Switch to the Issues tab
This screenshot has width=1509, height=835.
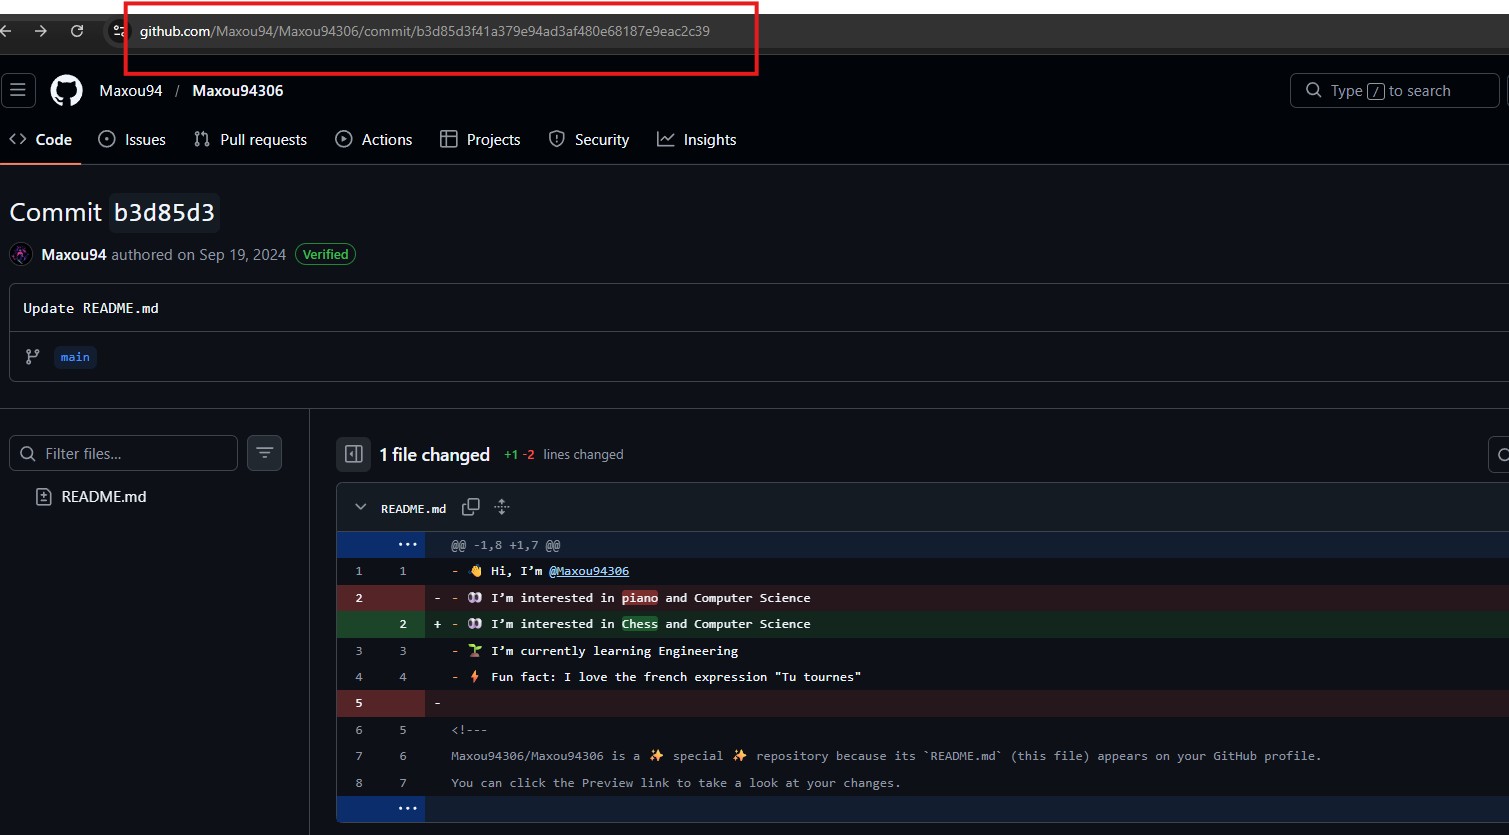(x=132, y=140)
